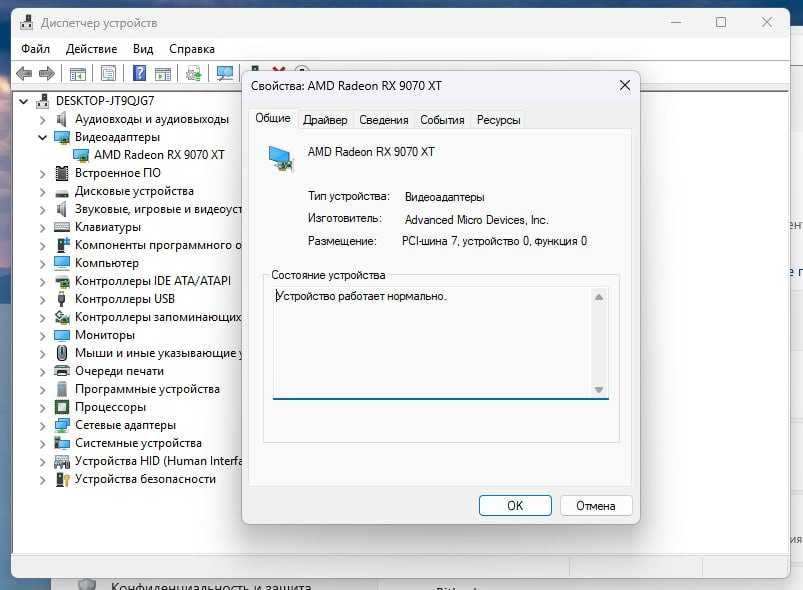Switch to the Ресурсы tab
Viewport: 803px width, 590px height.
point(498,120)
